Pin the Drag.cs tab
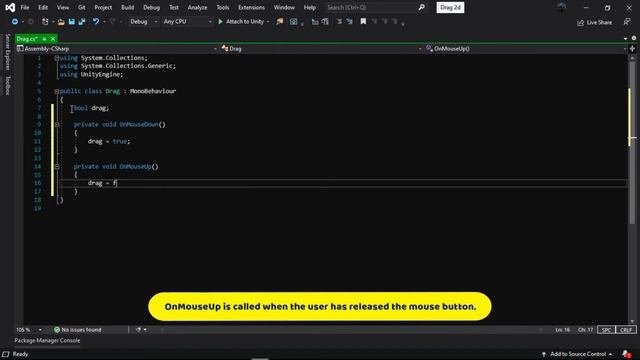 44,39
